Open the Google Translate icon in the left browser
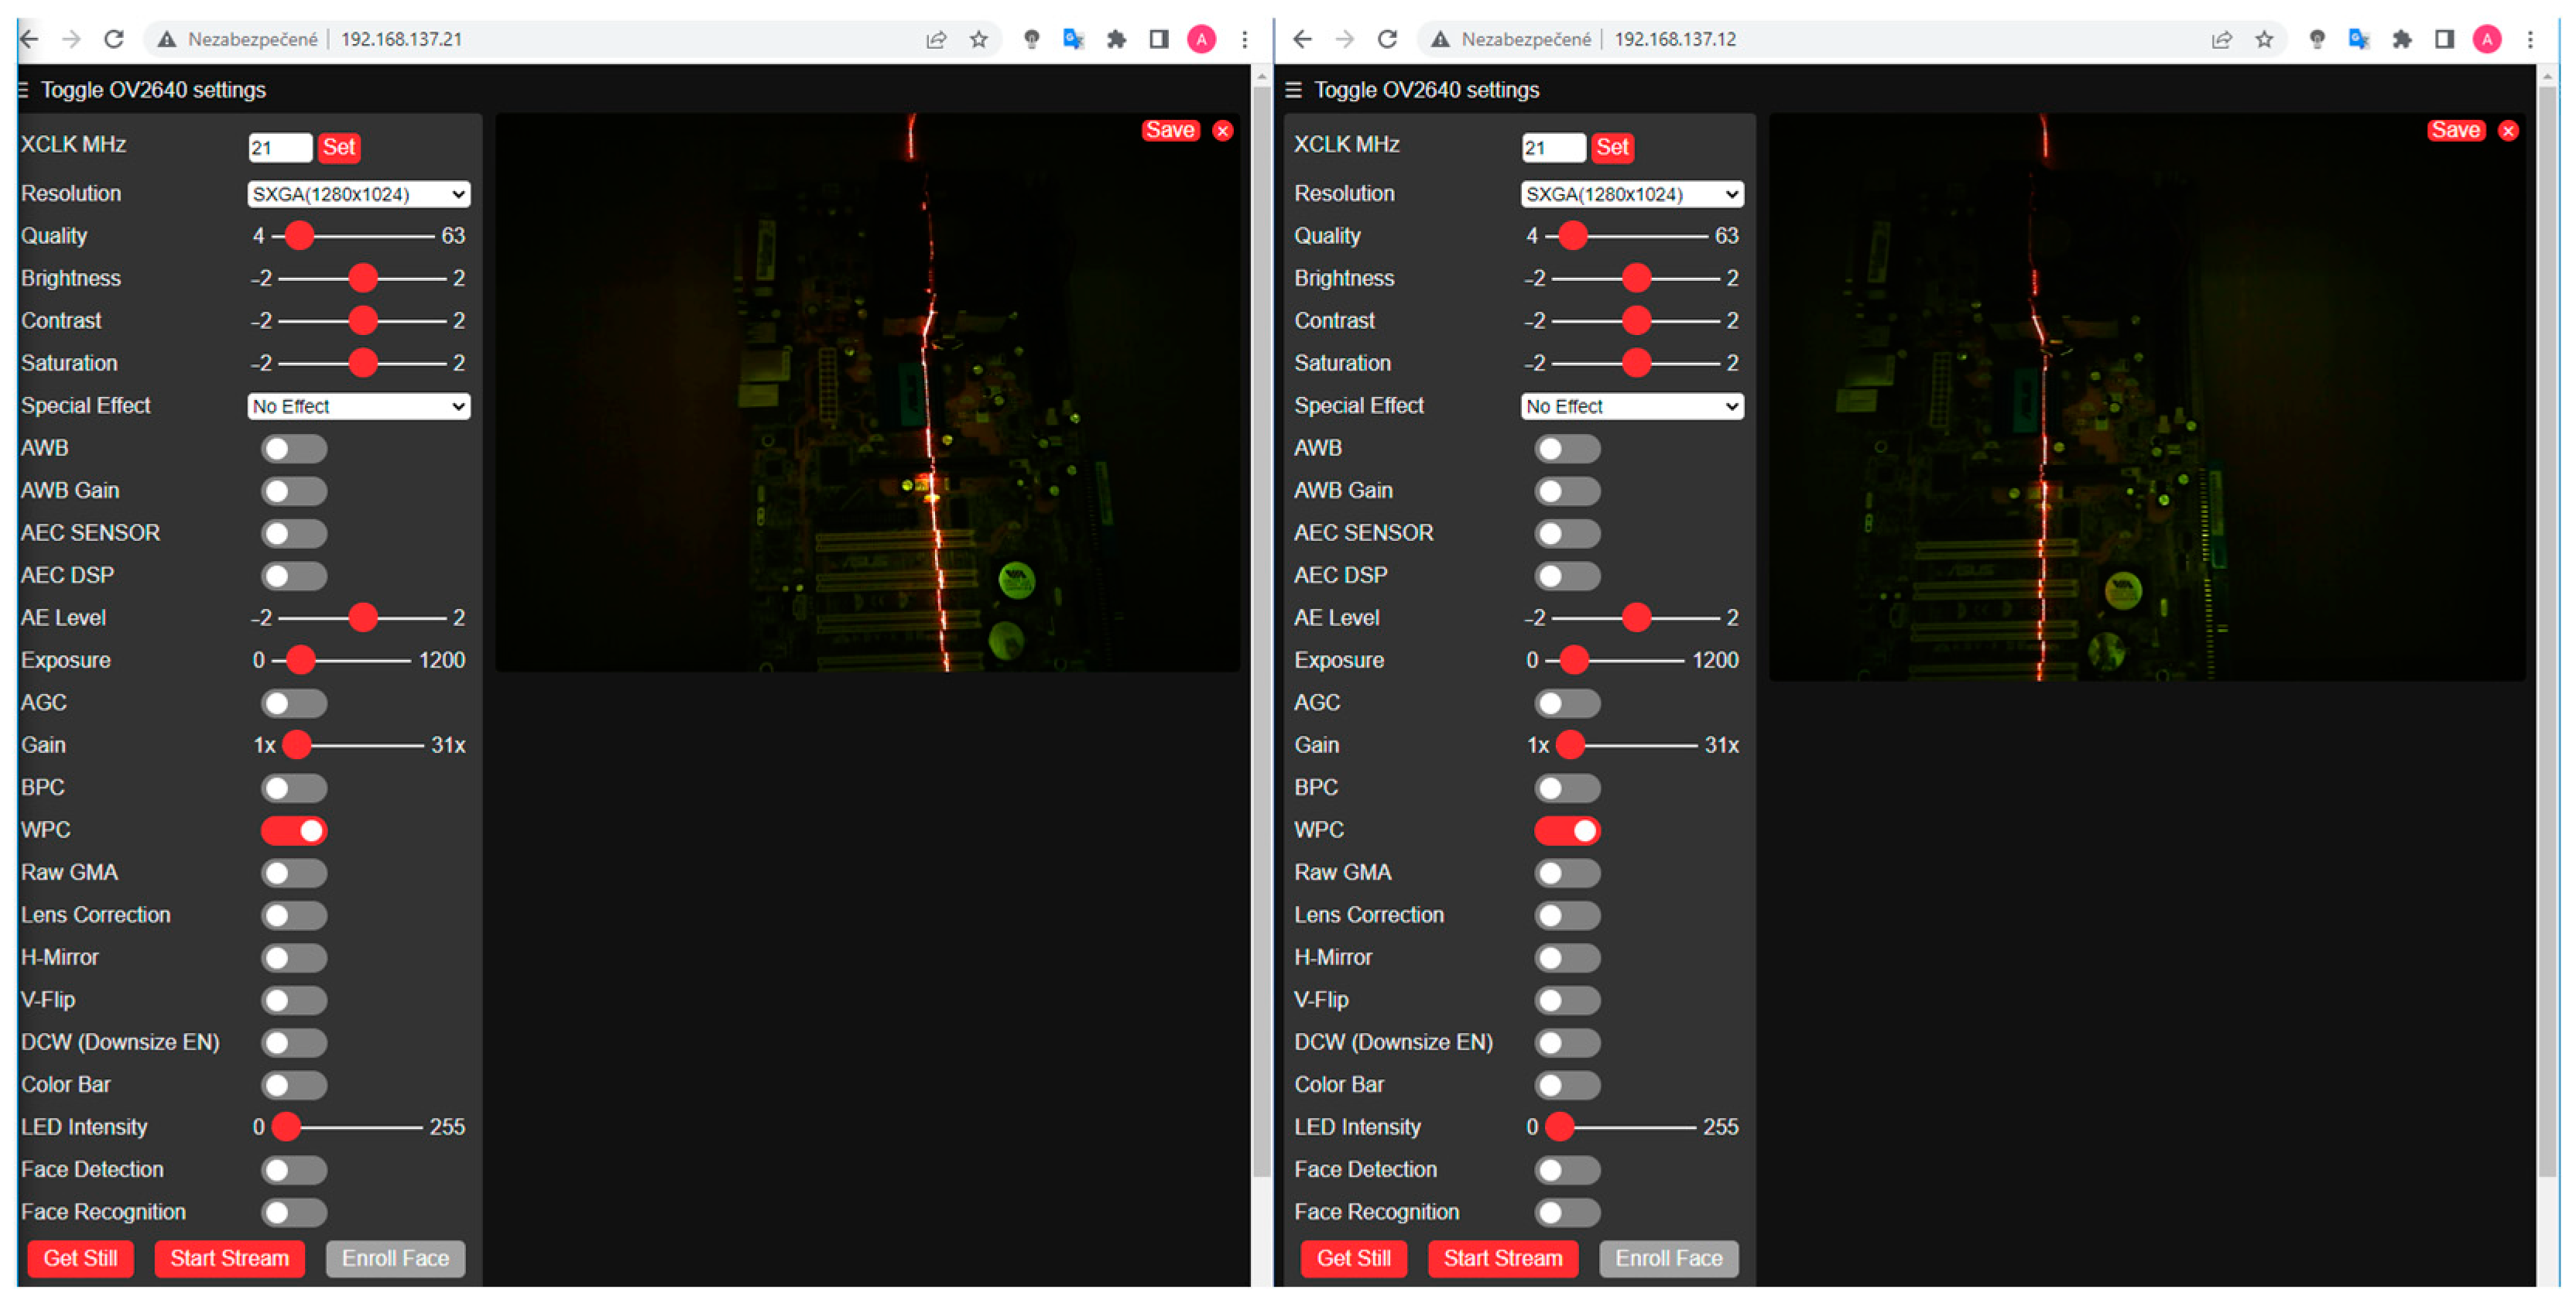Viewport: 2576px width, 1303px height. point(1073,39)
